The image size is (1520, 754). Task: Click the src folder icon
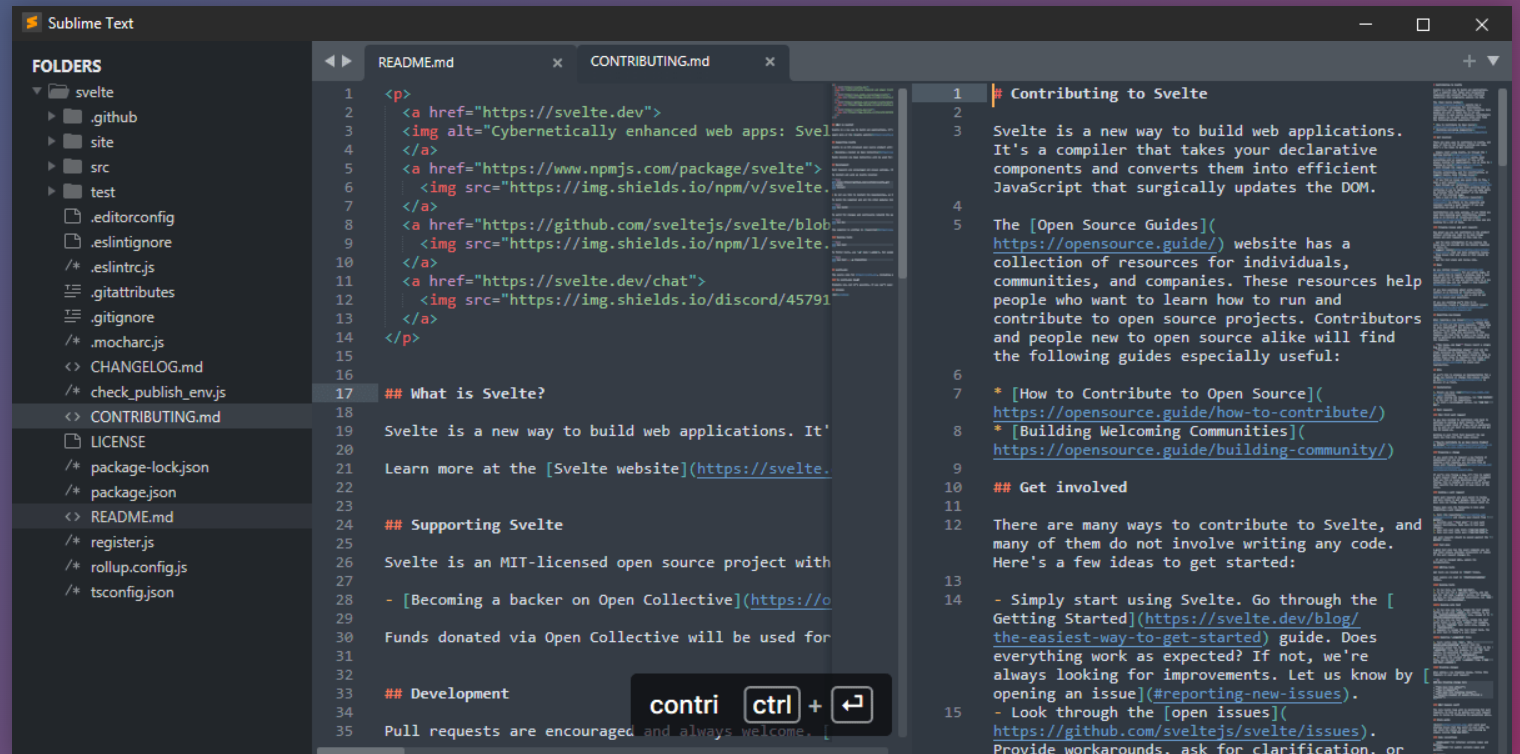(72, 166)
